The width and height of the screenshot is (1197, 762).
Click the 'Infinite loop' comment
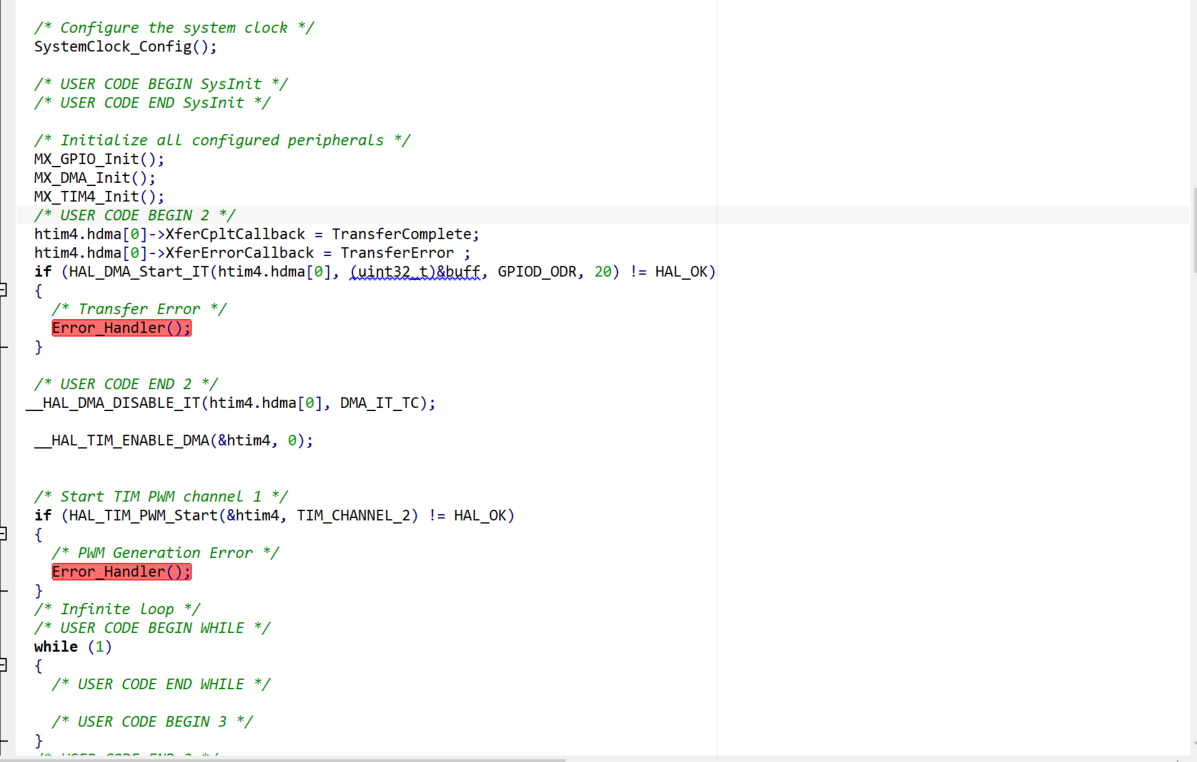point(117,609)
